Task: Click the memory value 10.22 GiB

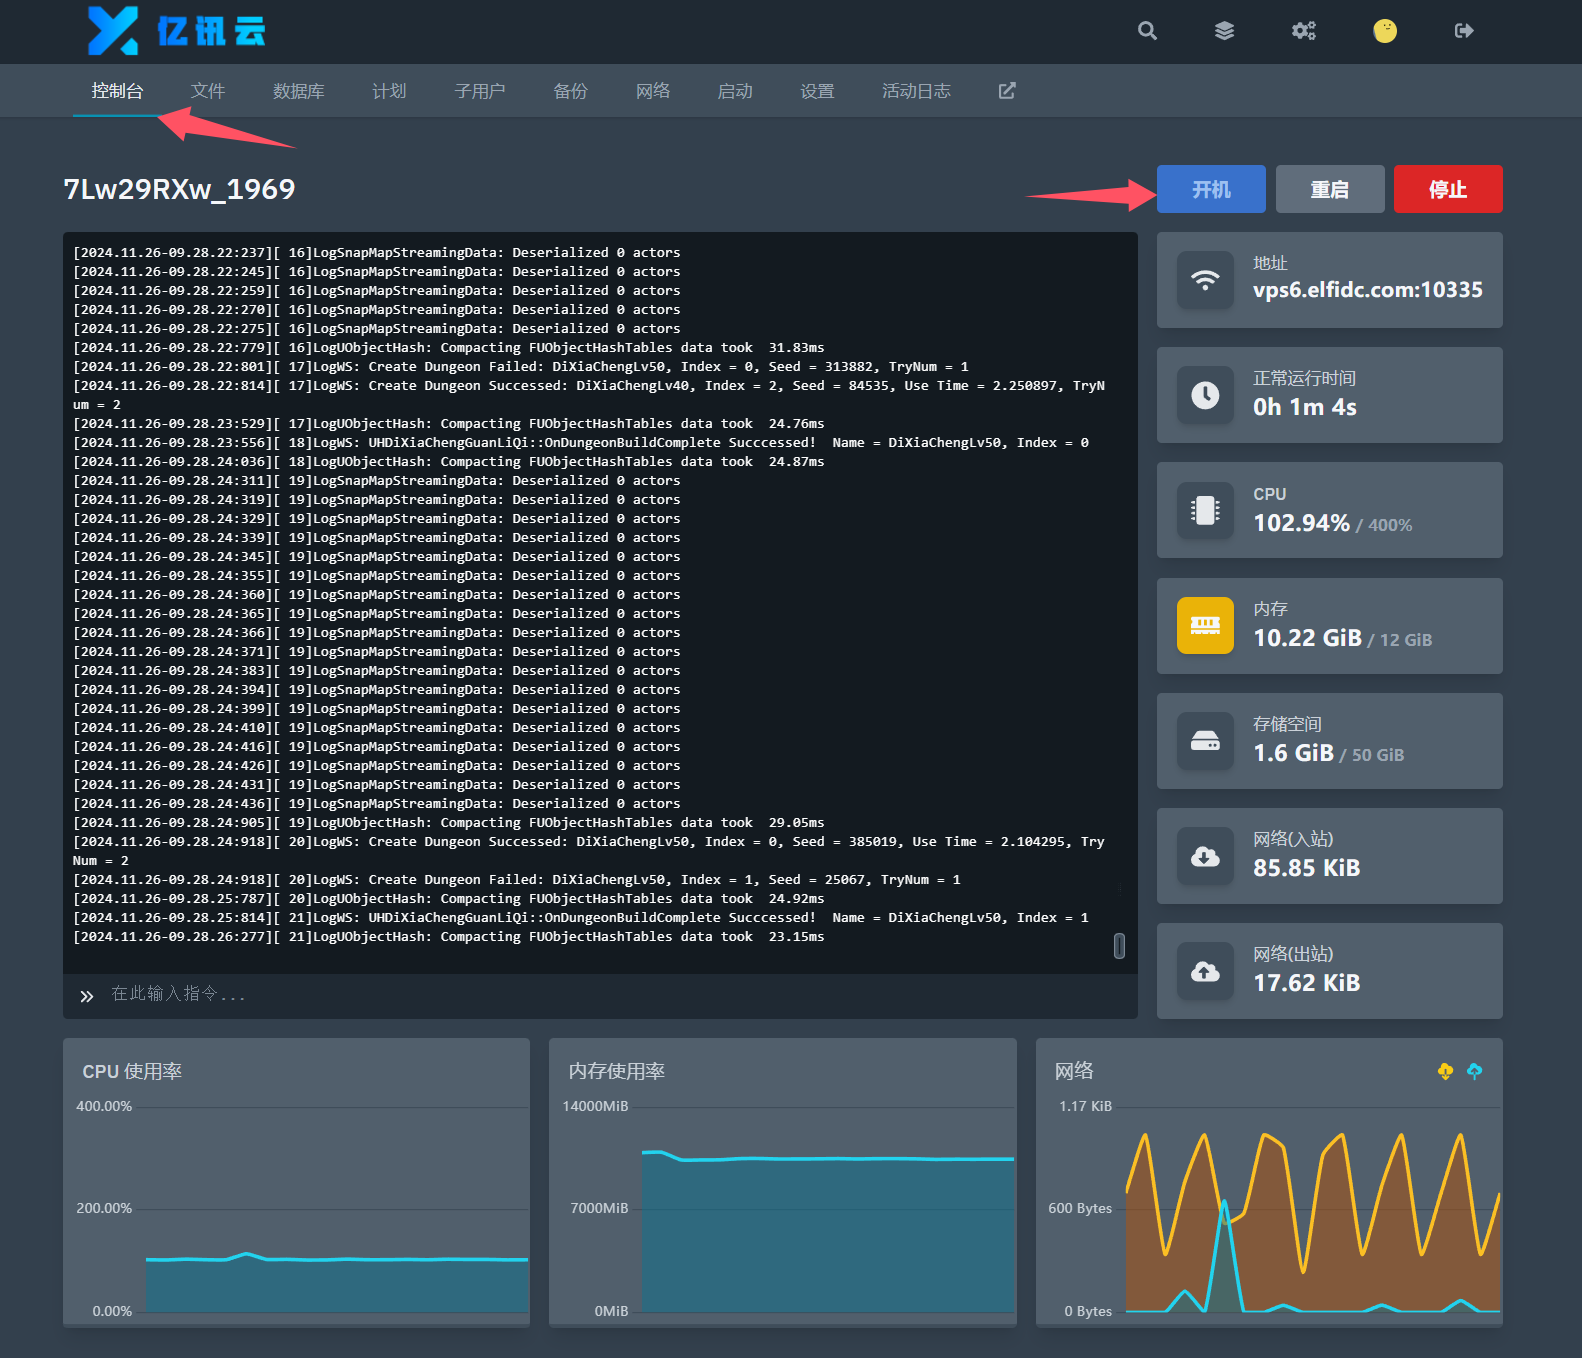Action: point(1307,638)
